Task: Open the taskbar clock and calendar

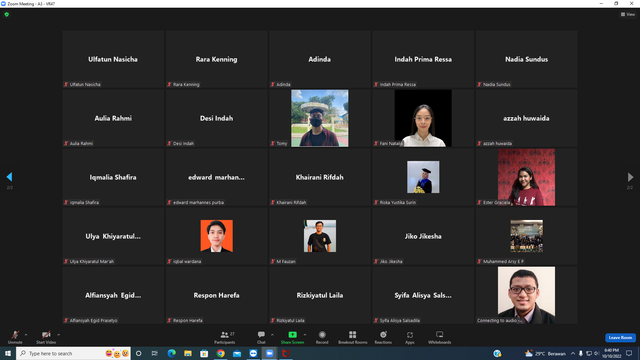Action: (611, 353)
